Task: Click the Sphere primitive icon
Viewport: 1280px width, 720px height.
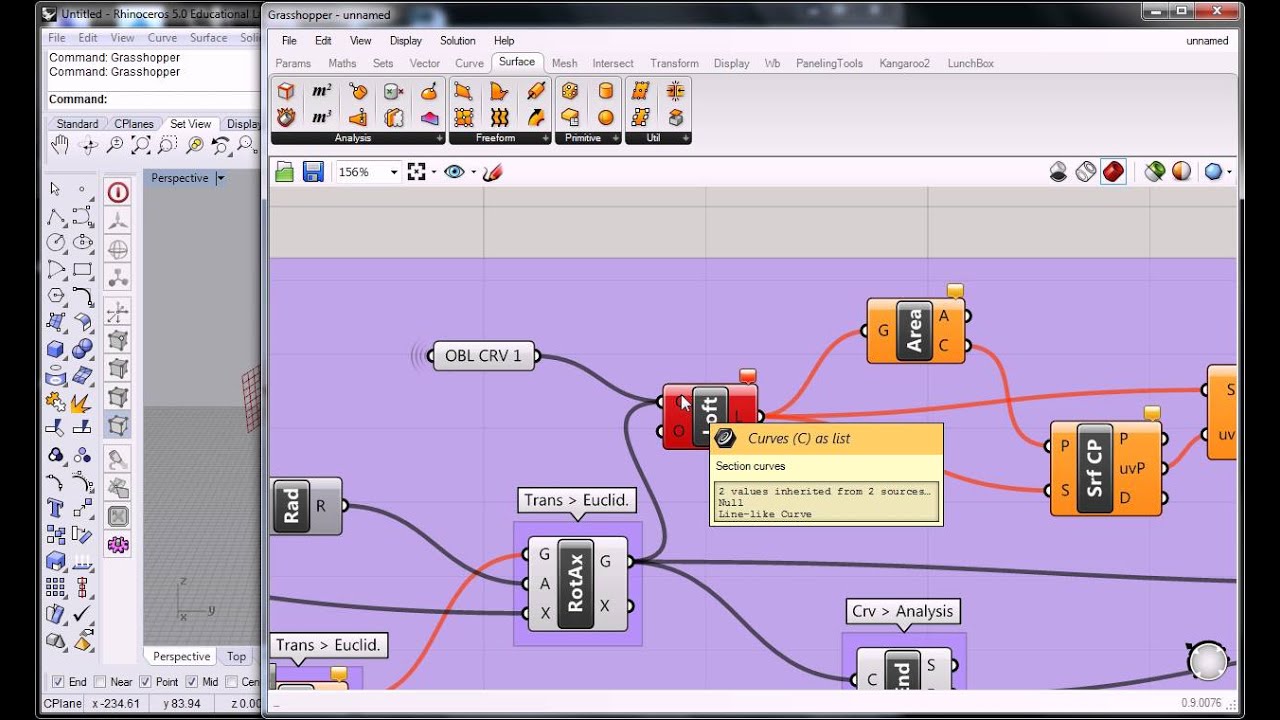Action: click(x=605, y=117)
